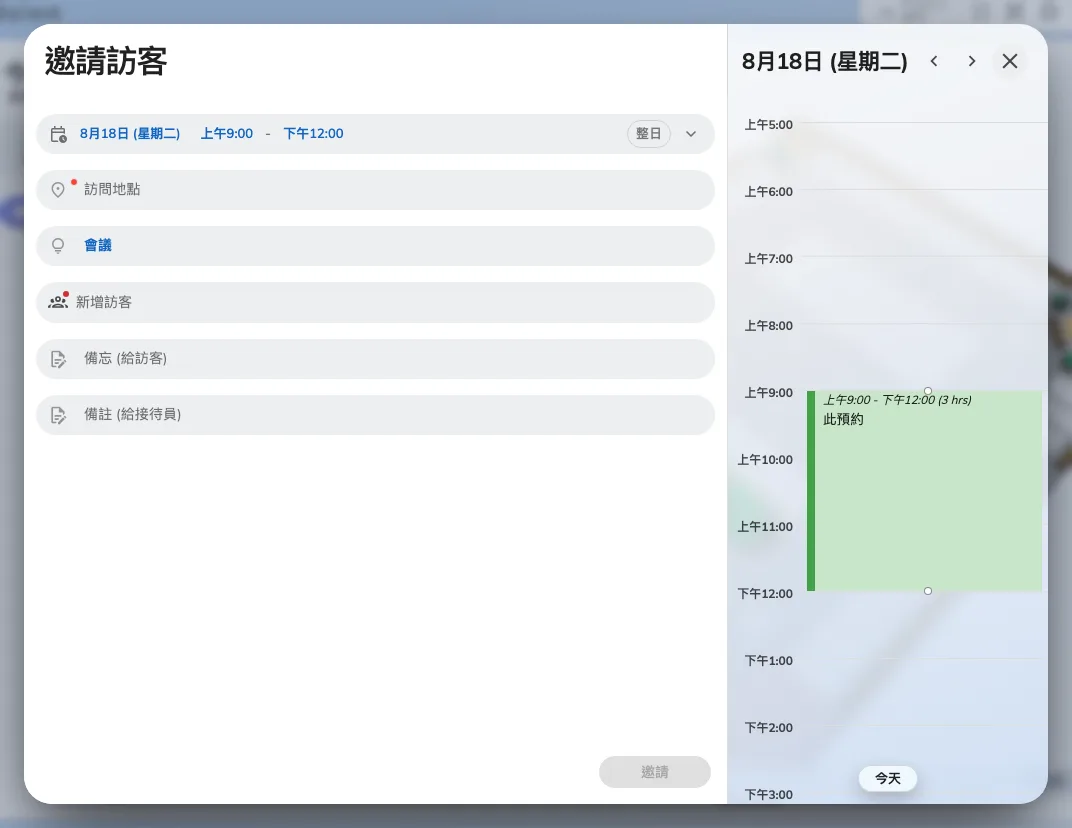Image resolution: width=1072 pixels, height=828 pixels.
Task: Click the 下午1:00 time label
Action: point(768,660)
